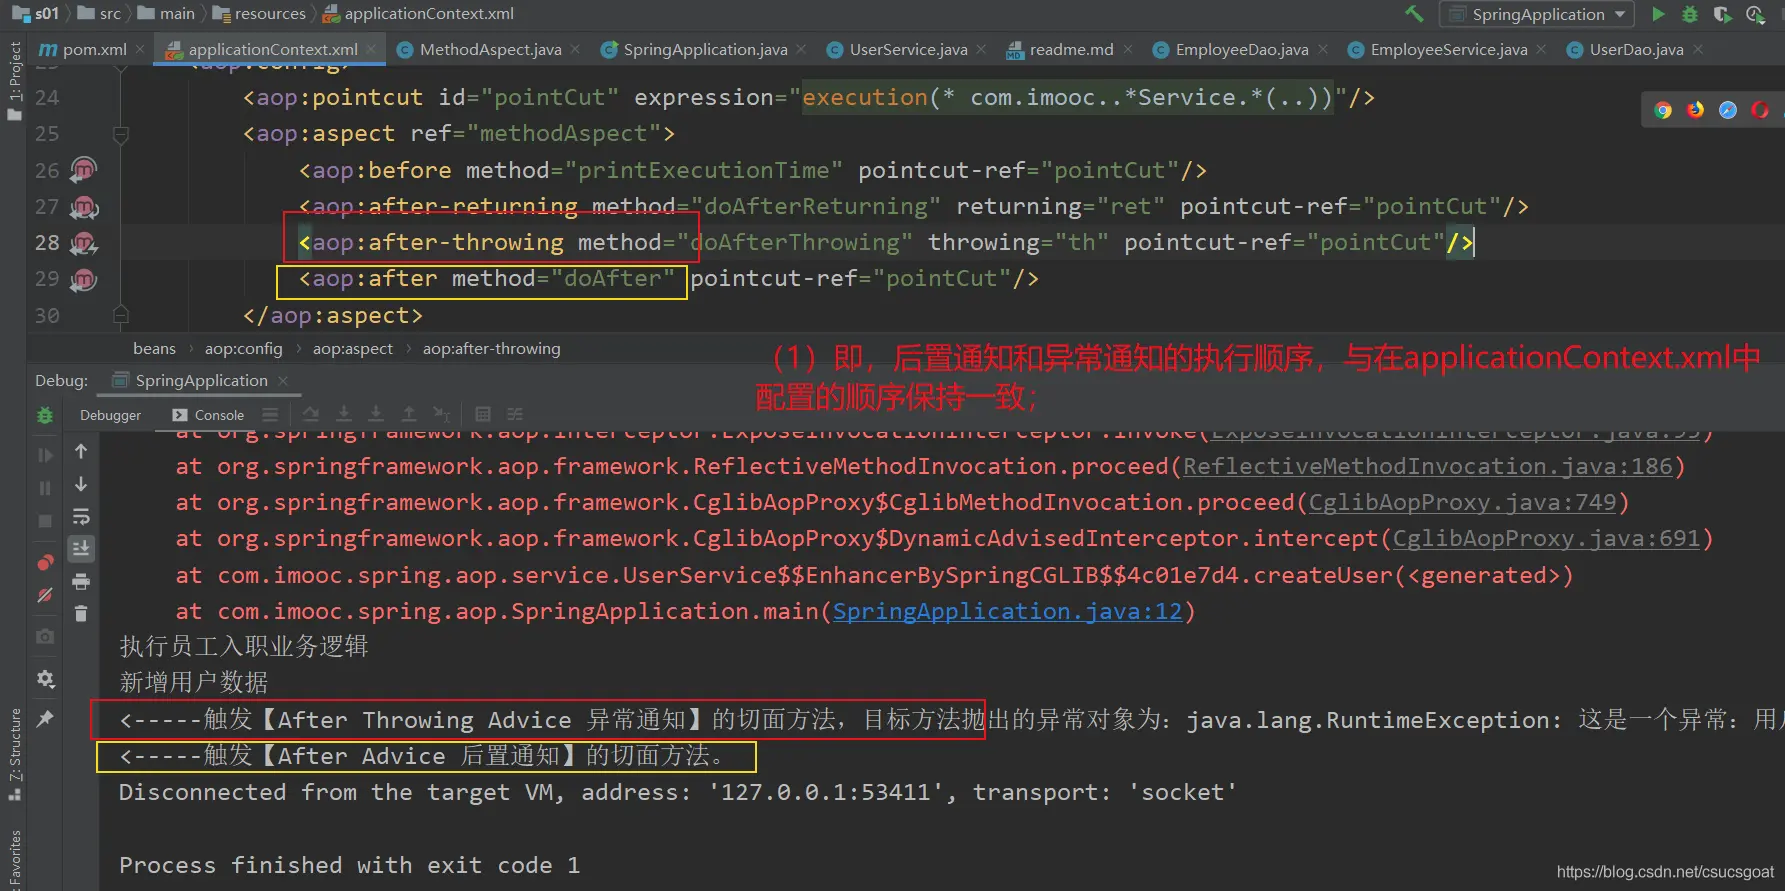Open the CglibAopProxy.java:749 stack link
Image resolution: width=1785 pixels, height=891 pixels.
(x=1462, y=503)
